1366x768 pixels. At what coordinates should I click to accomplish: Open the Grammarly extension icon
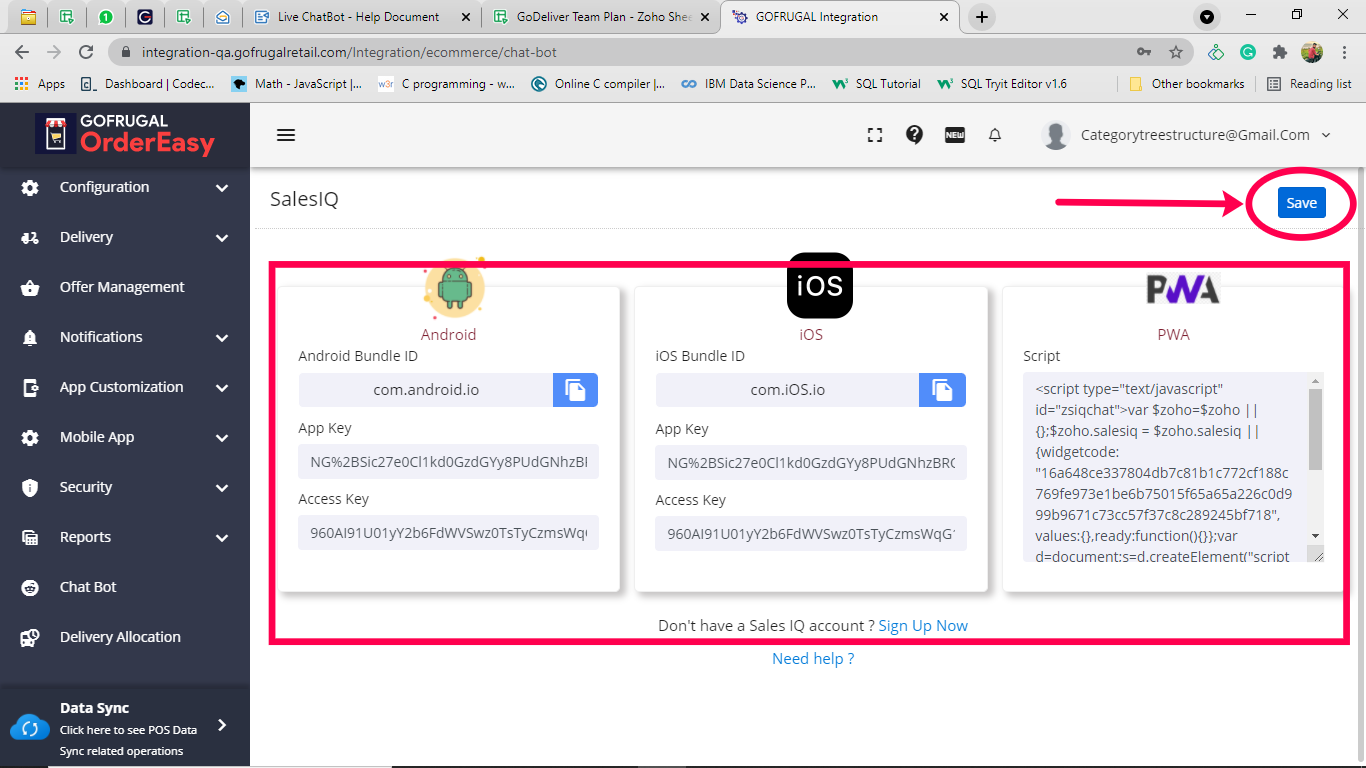pos(1248,52)
